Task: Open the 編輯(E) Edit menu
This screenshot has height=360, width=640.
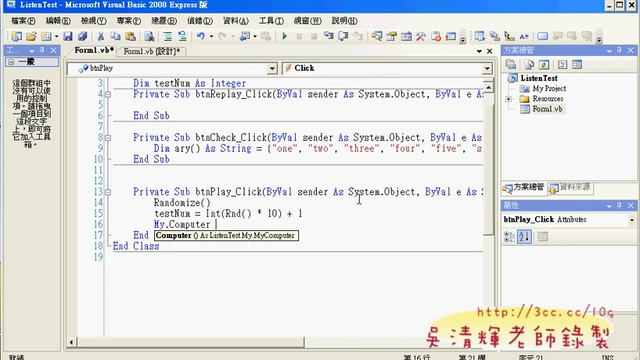Action: [x=58, y=21]
